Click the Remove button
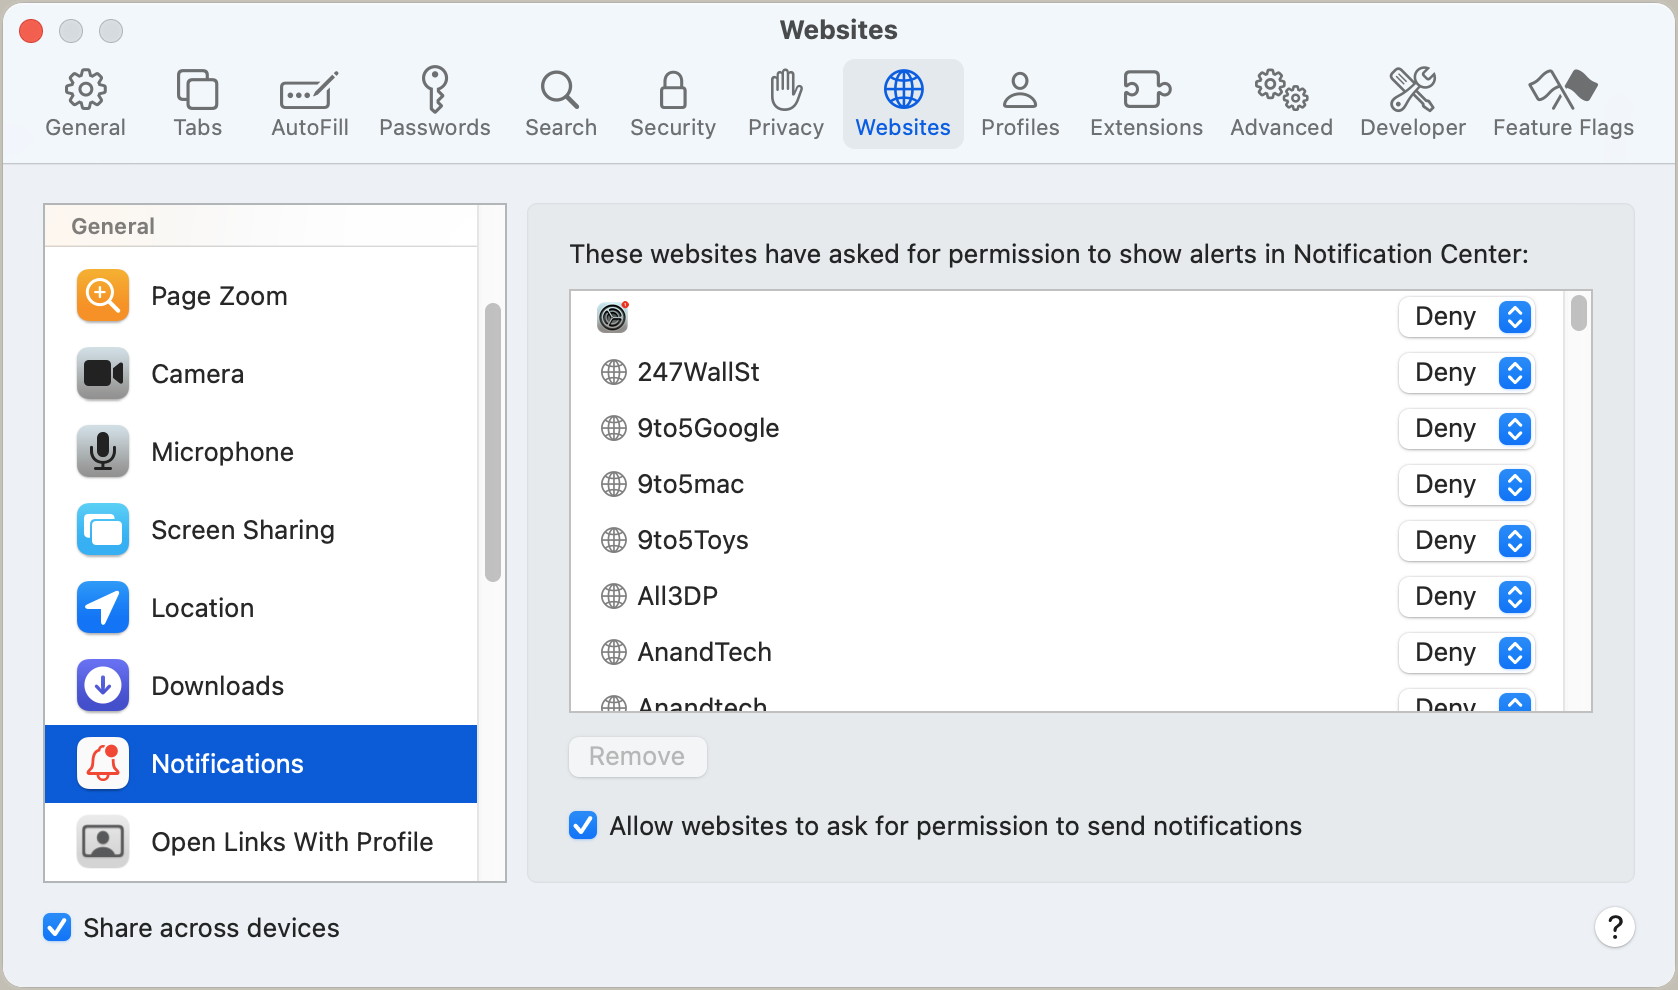The height and width of the screenshot is (990, 1678). [638, 757]
